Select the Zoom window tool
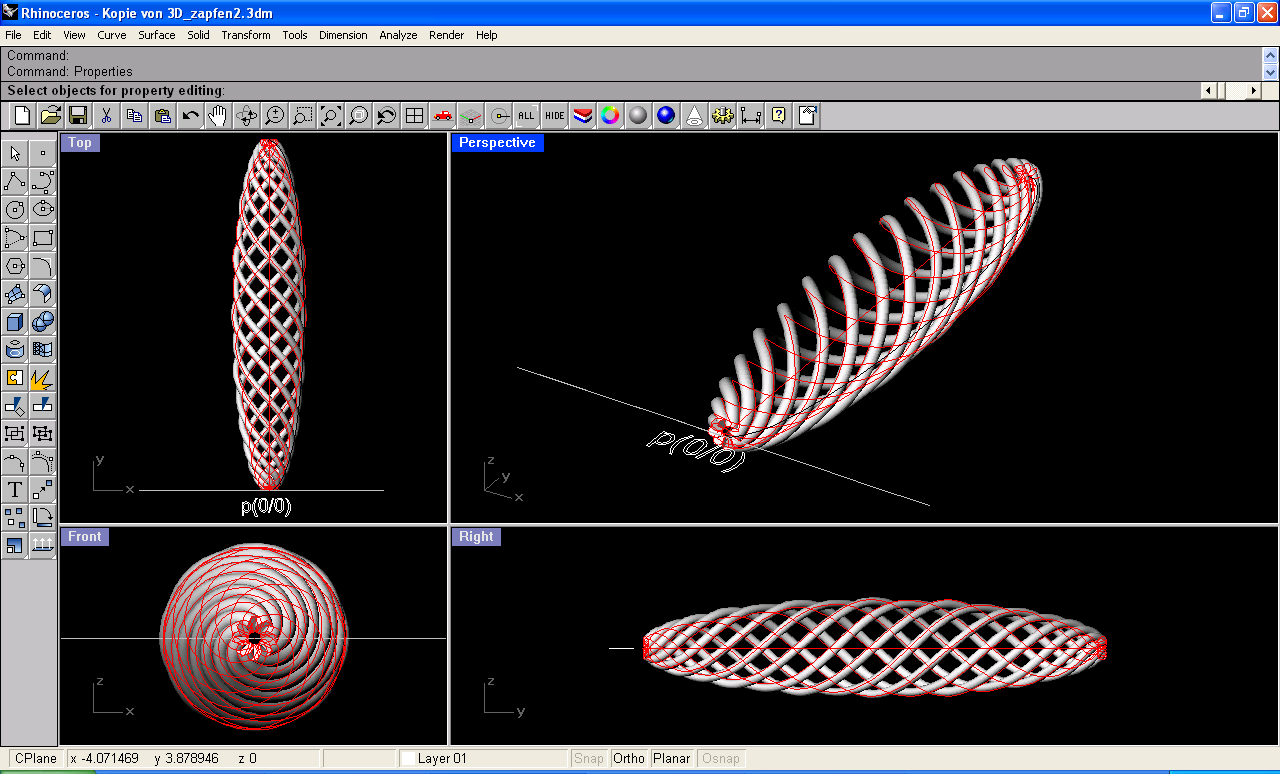Viewport: 1280px width, 774px height. tap(302, 116)
